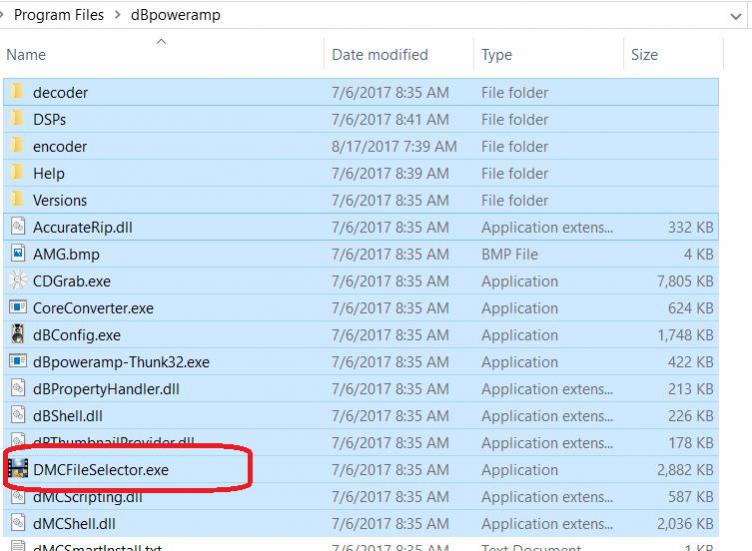Select the encoder folder name
The height and width of the screenshot is (551, 752).
point(60,146)
